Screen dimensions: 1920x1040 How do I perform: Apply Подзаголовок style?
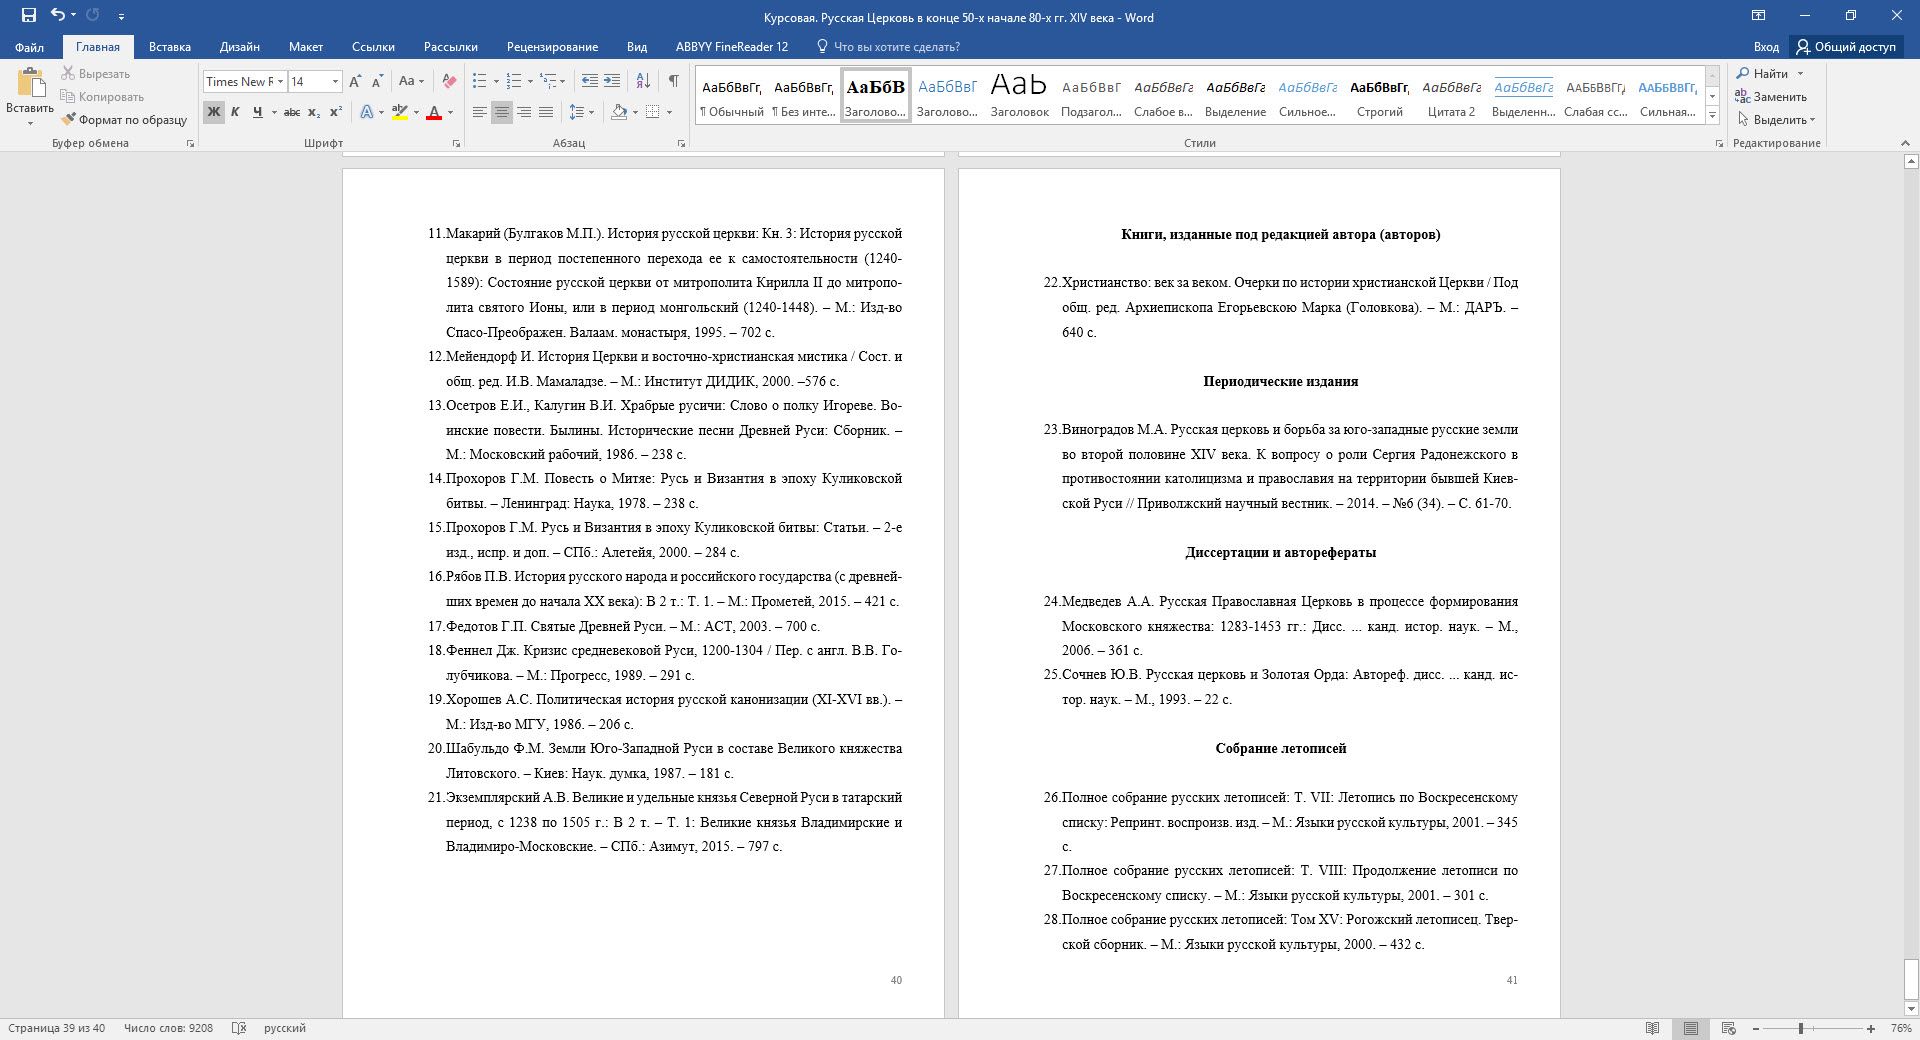1091,97
